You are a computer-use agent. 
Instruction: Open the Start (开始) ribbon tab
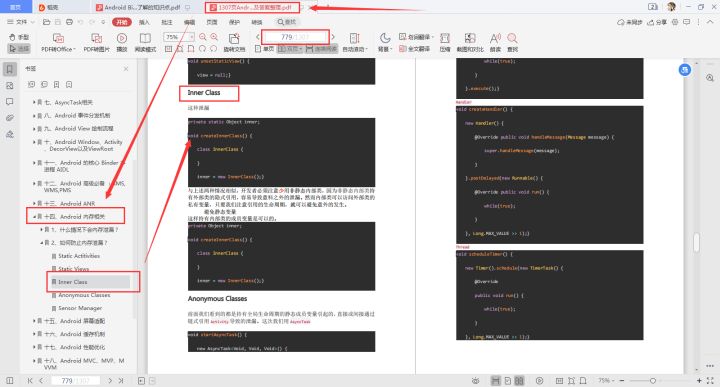(x=122, y=22)
